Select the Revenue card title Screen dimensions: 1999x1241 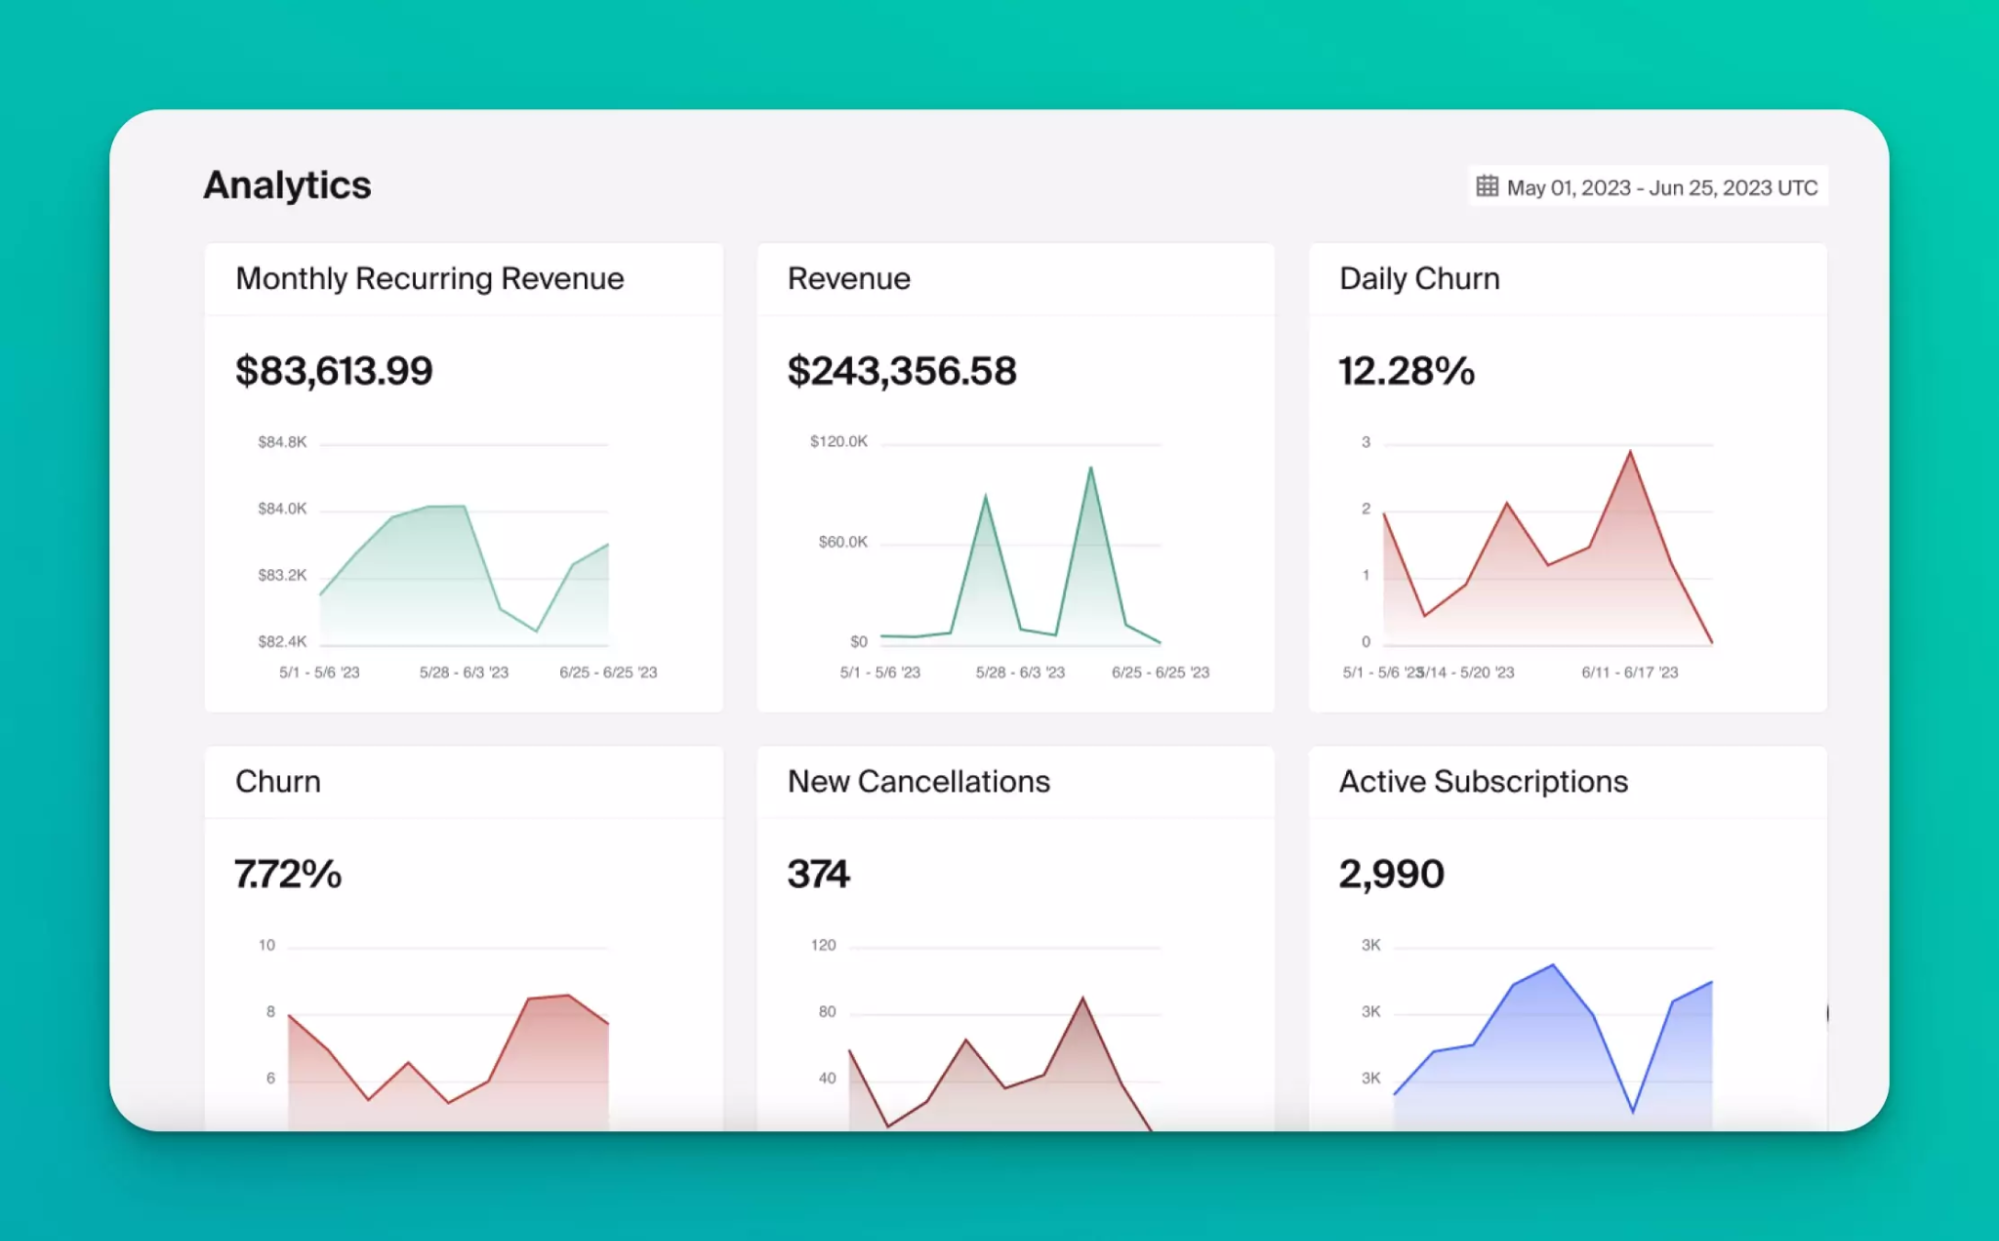click(x=848, y=278)
